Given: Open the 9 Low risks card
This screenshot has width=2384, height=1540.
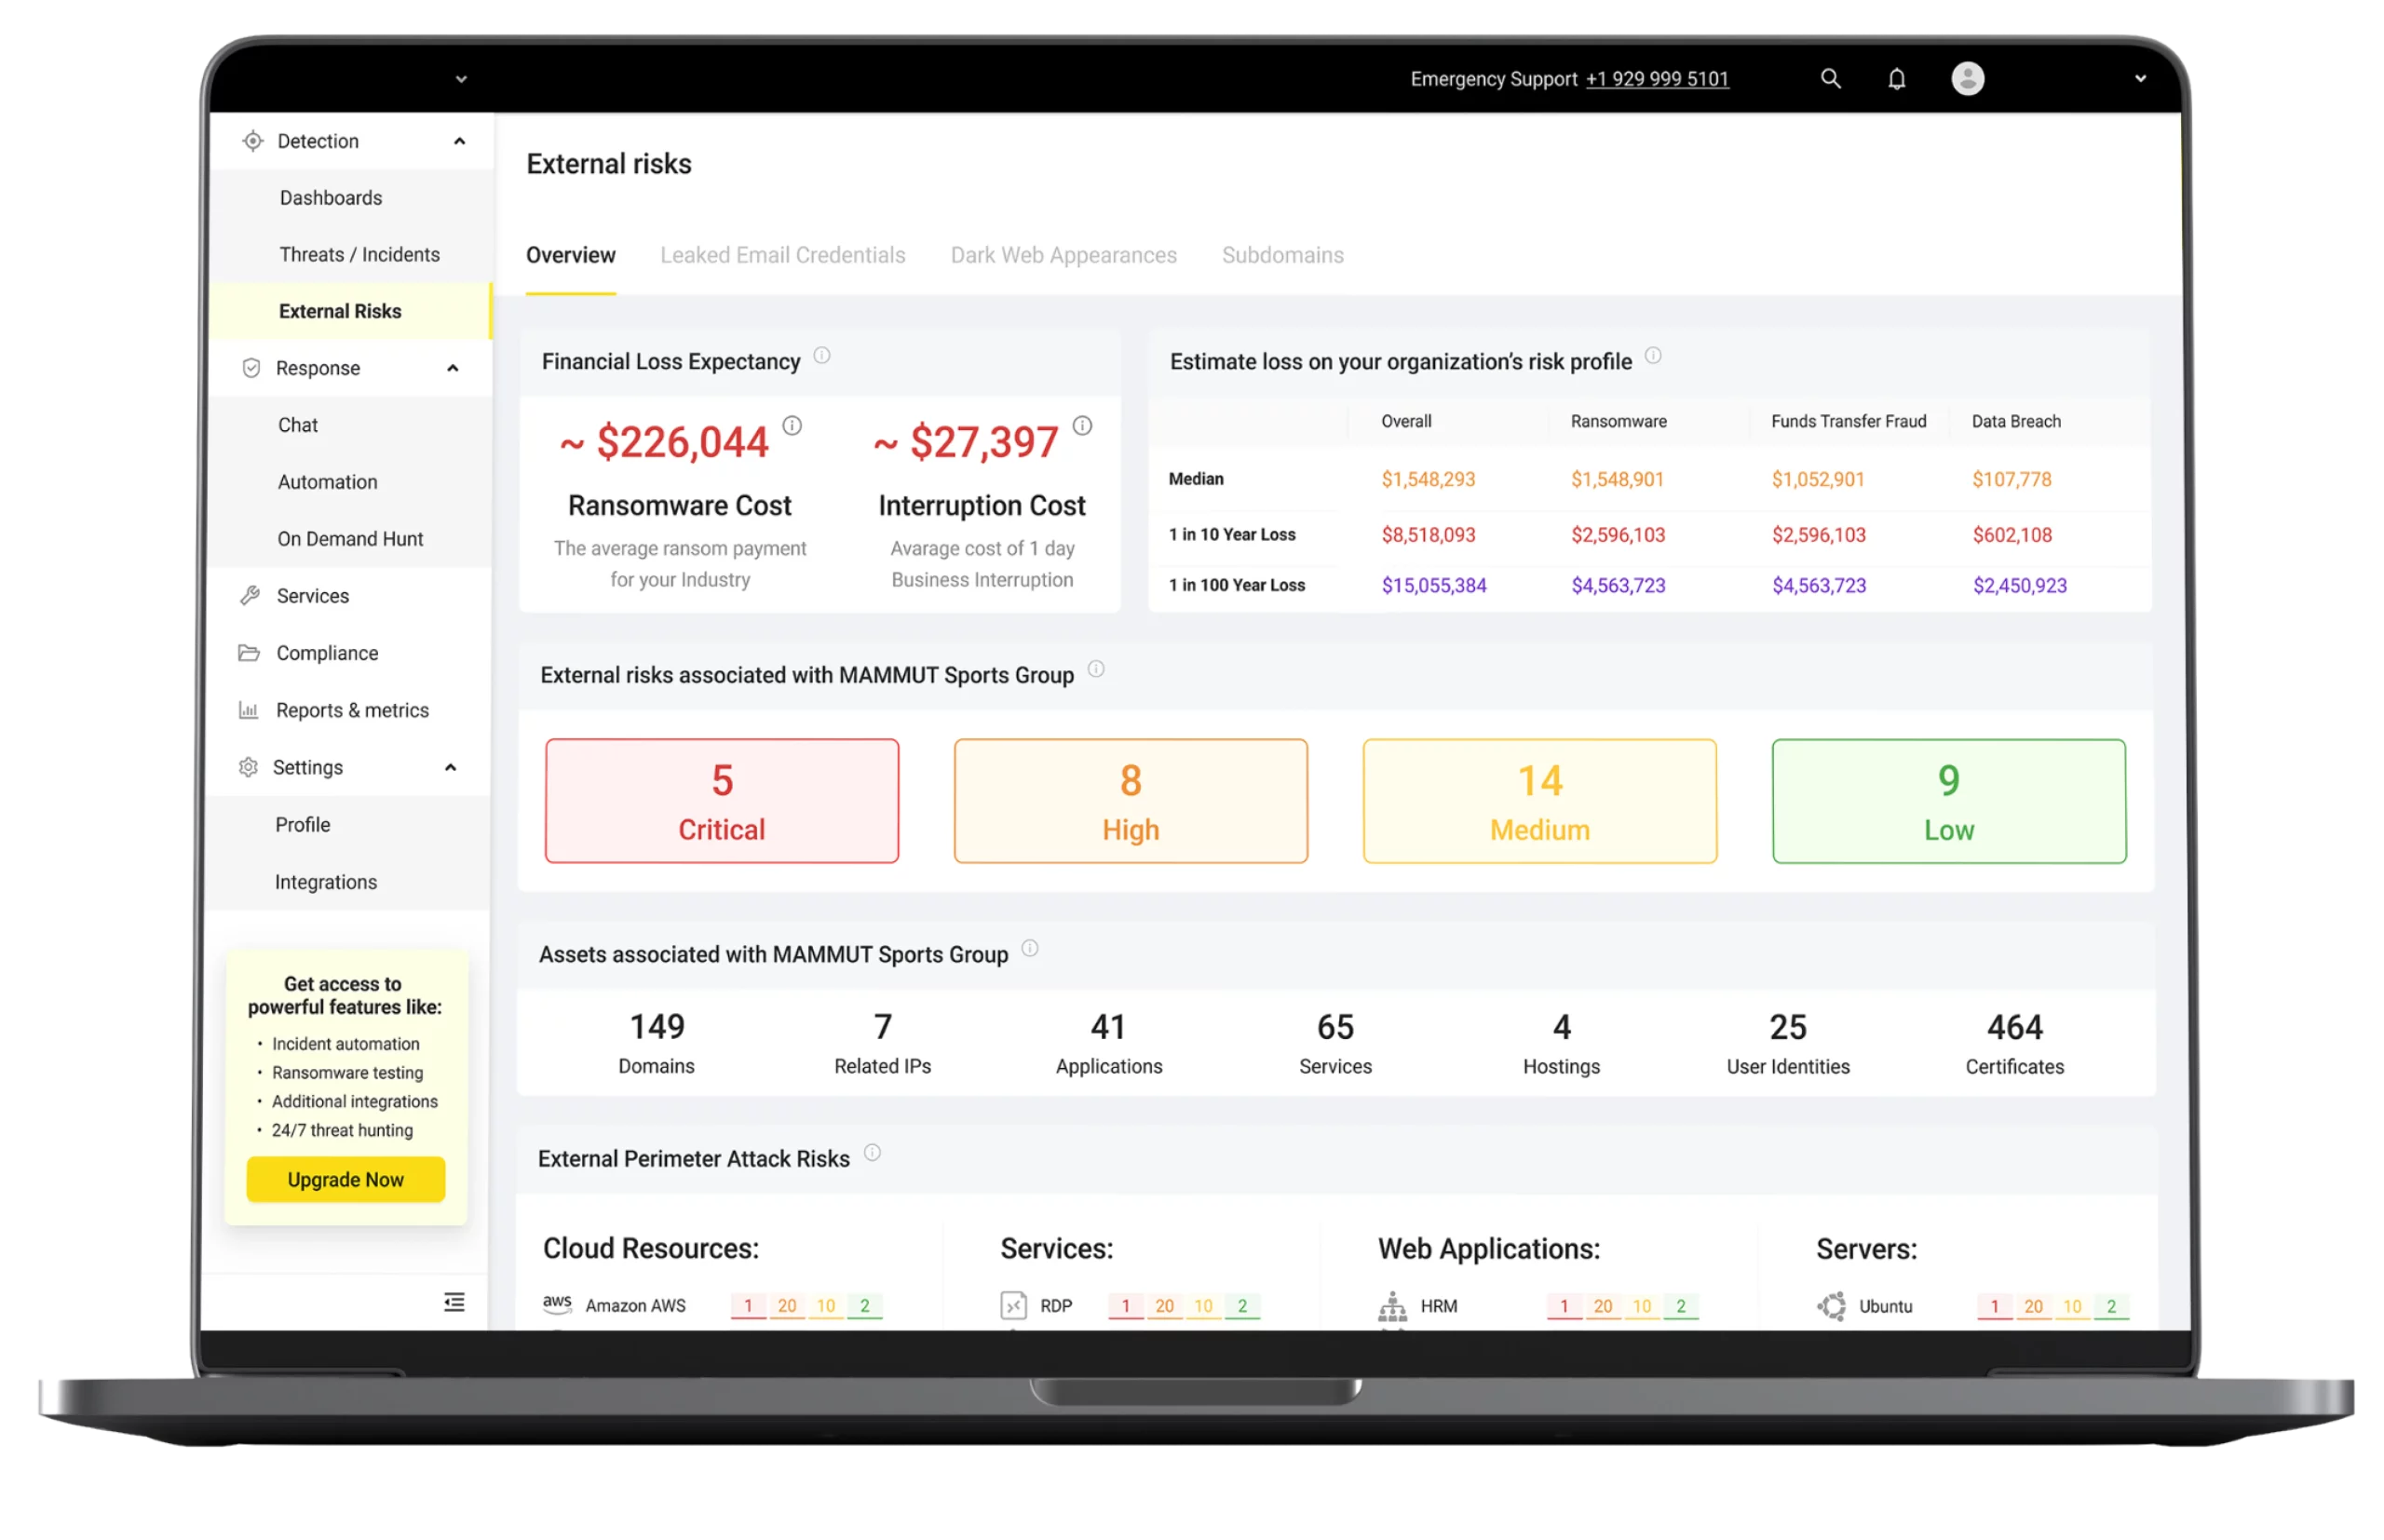Looking at the screenshot, I should point(1948,801).
